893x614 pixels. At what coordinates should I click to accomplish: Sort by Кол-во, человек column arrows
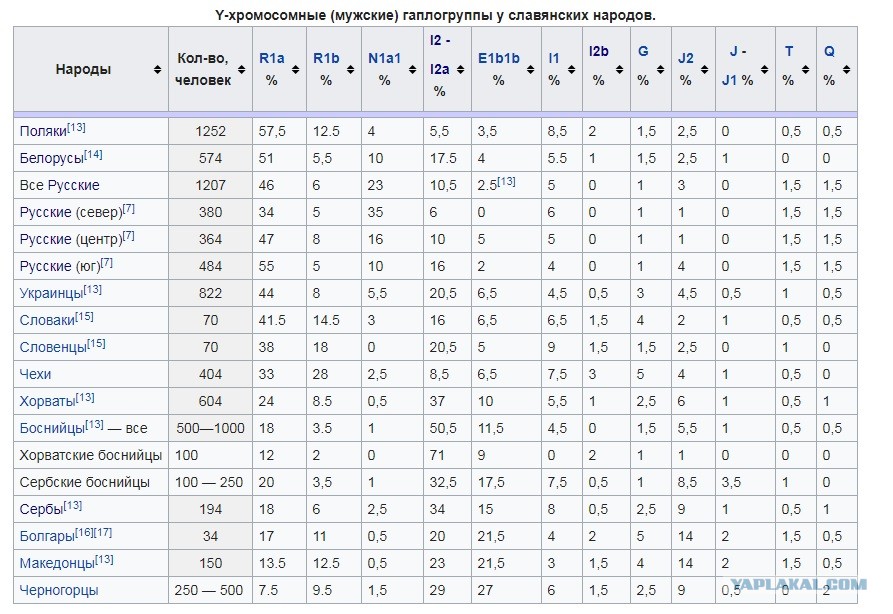(x=241, y=69)
